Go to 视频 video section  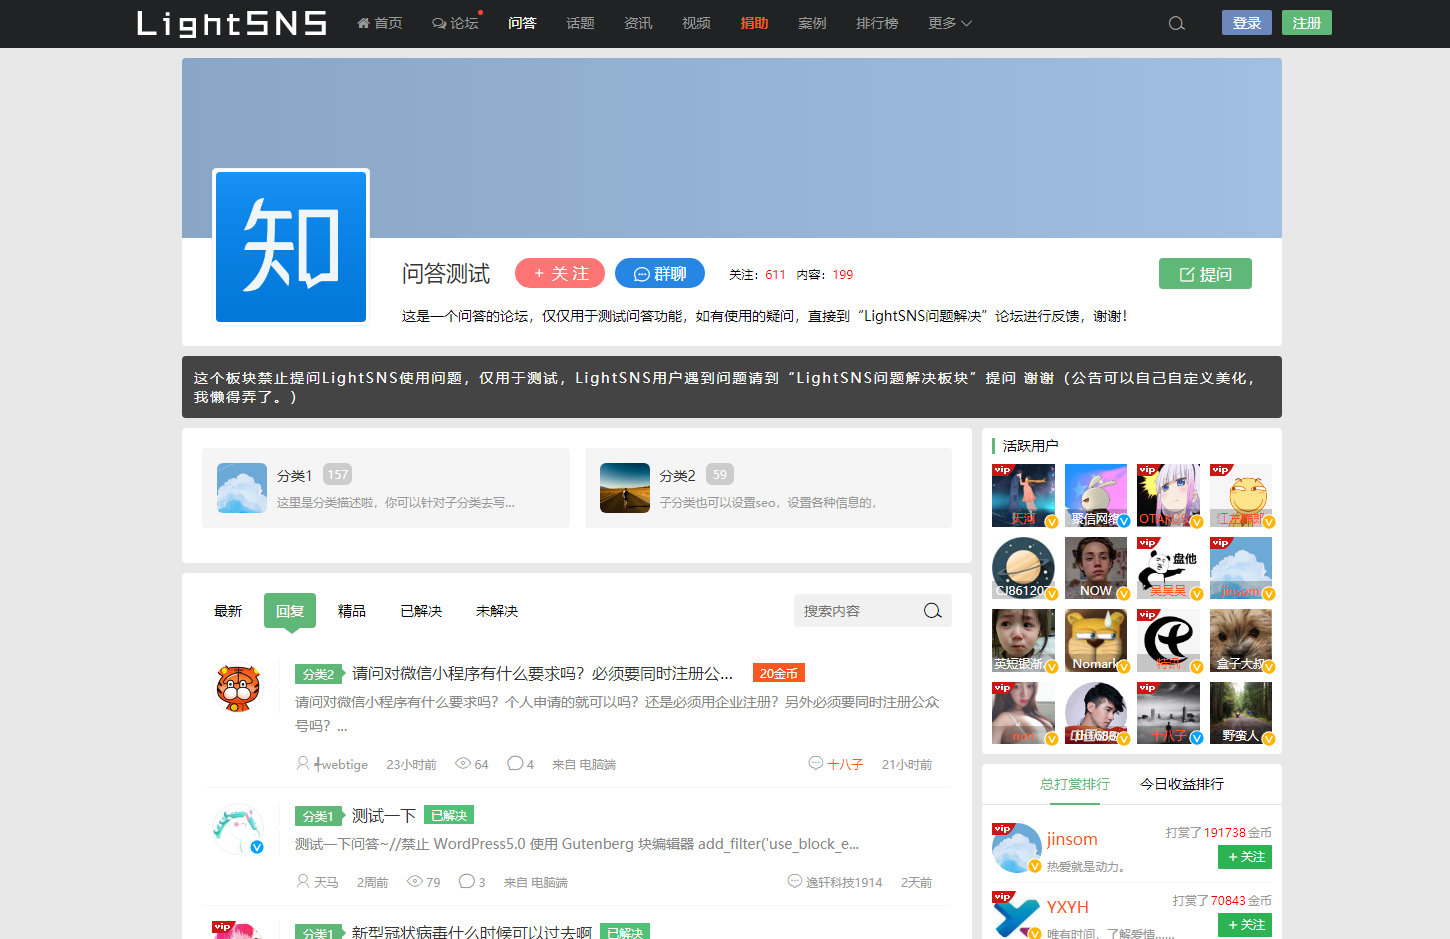tap(696, 23)
